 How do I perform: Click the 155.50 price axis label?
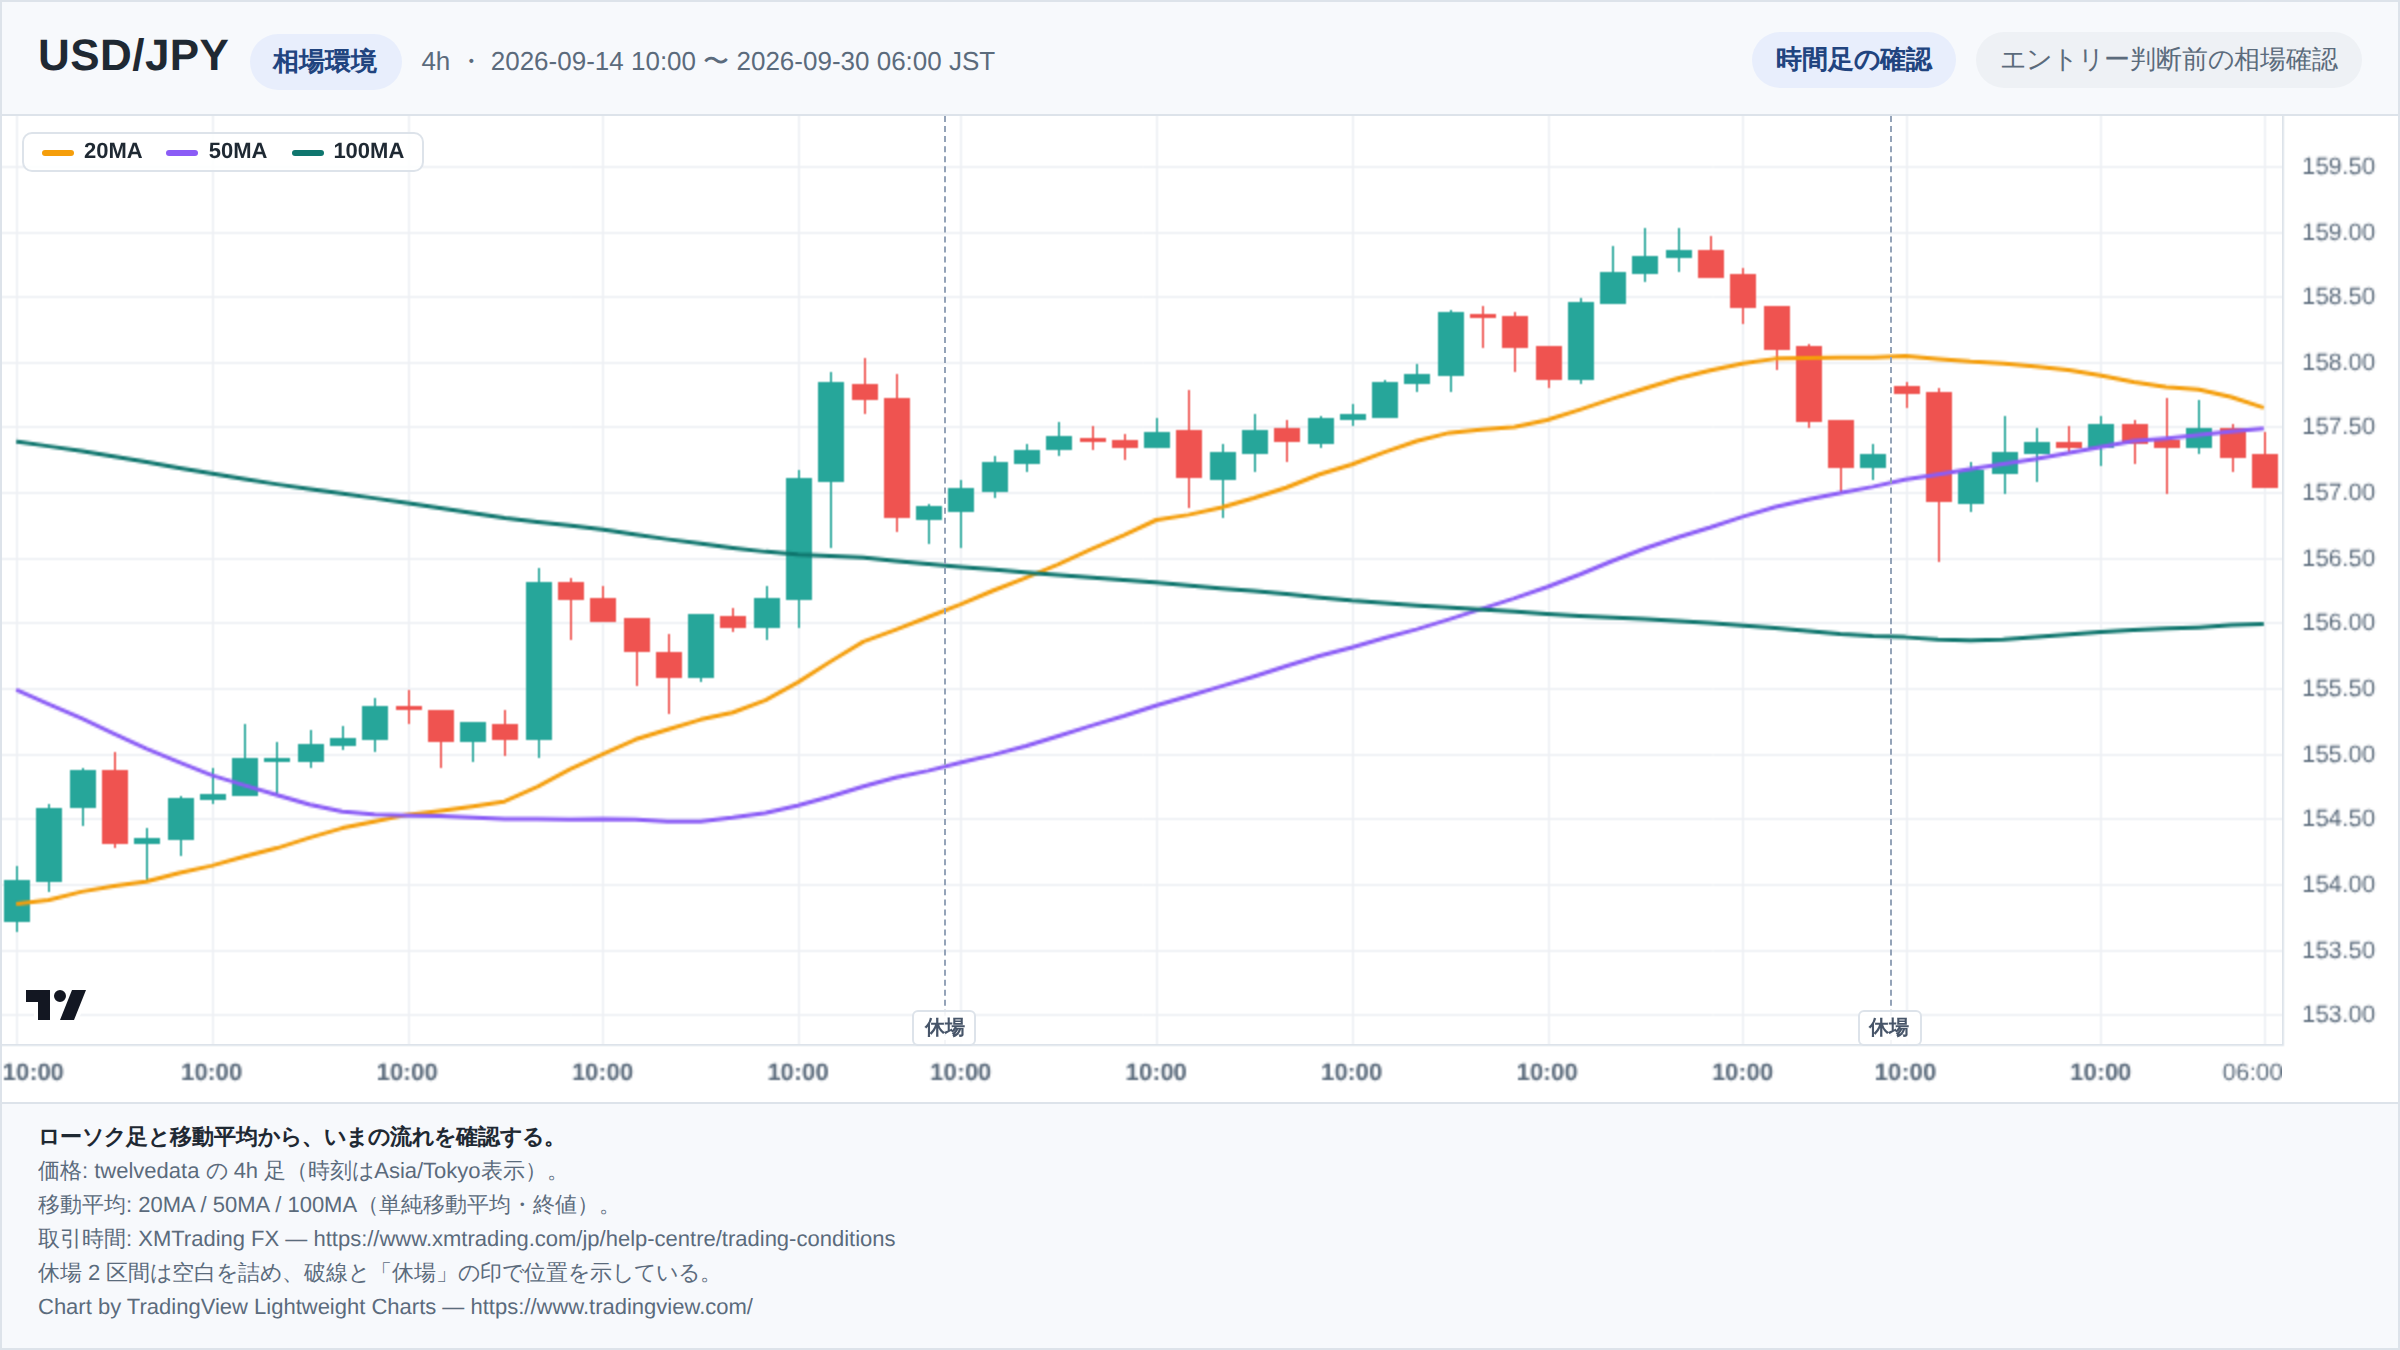(2338, 688)
